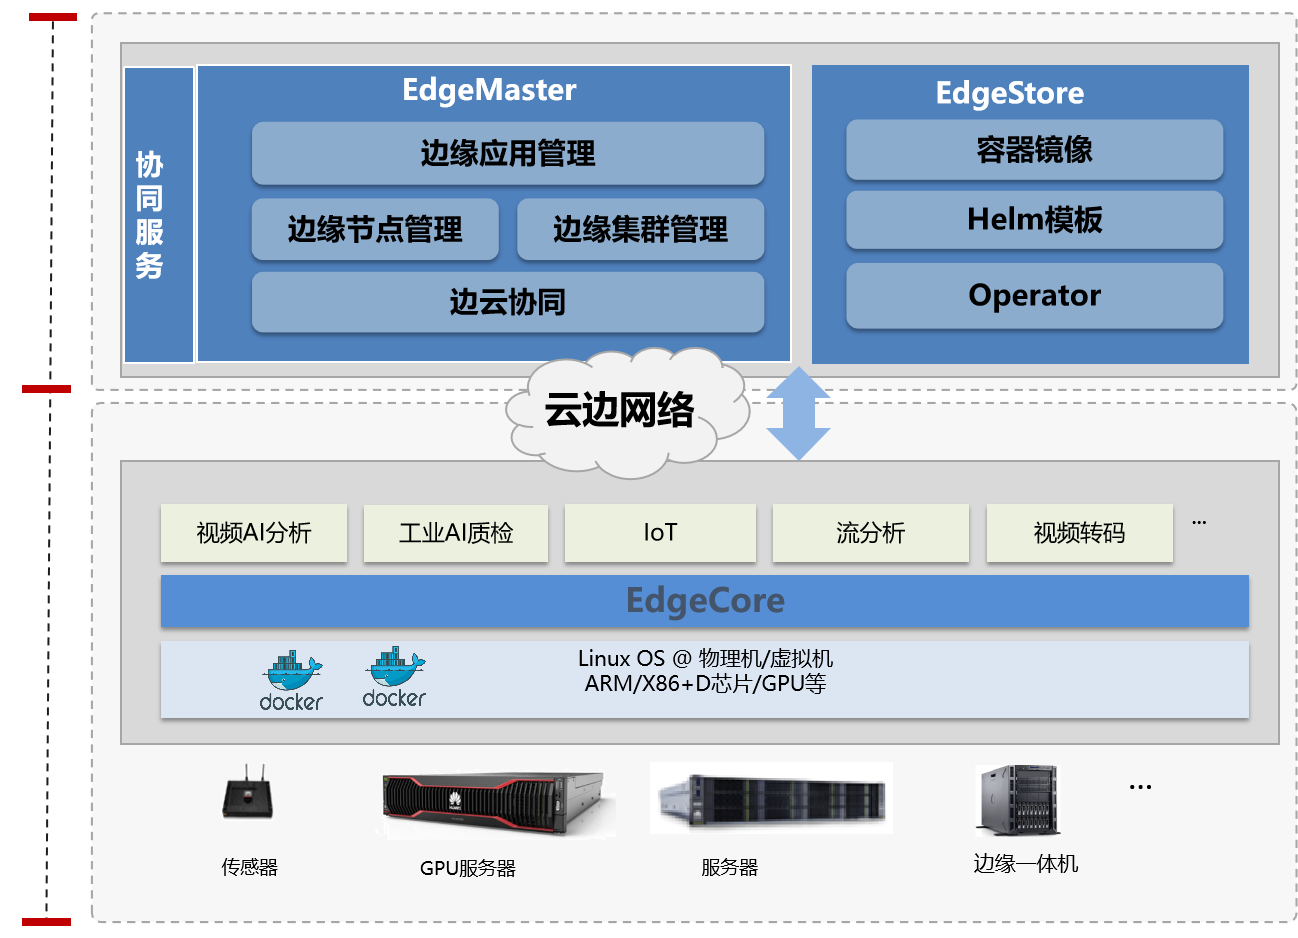Click the blue double-headed vertical arrow
The image size is (1298, 938).
[798, 413]
